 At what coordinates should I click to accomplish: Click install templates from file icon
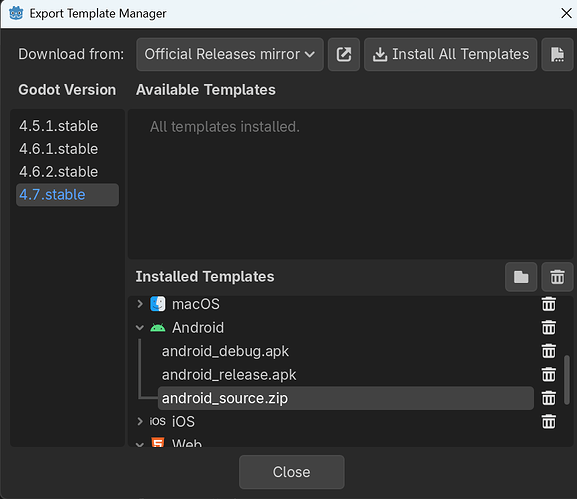click(557, 54)
